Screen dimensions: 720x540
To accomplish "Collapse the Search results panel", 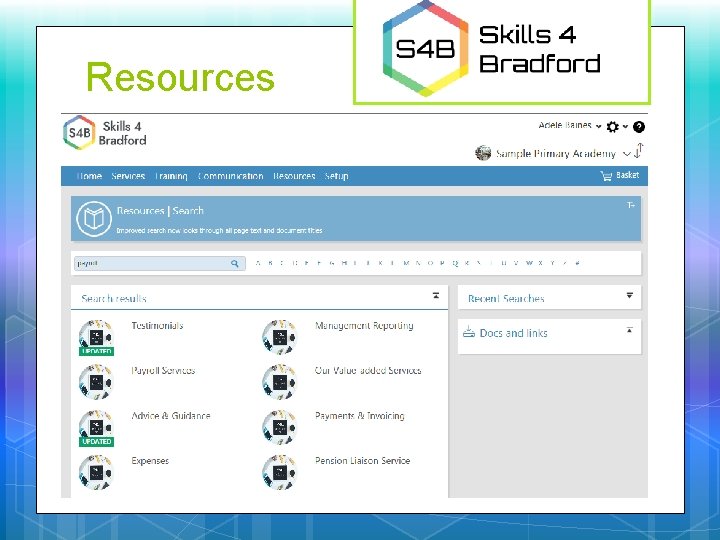I will click(x=436, y=296).
